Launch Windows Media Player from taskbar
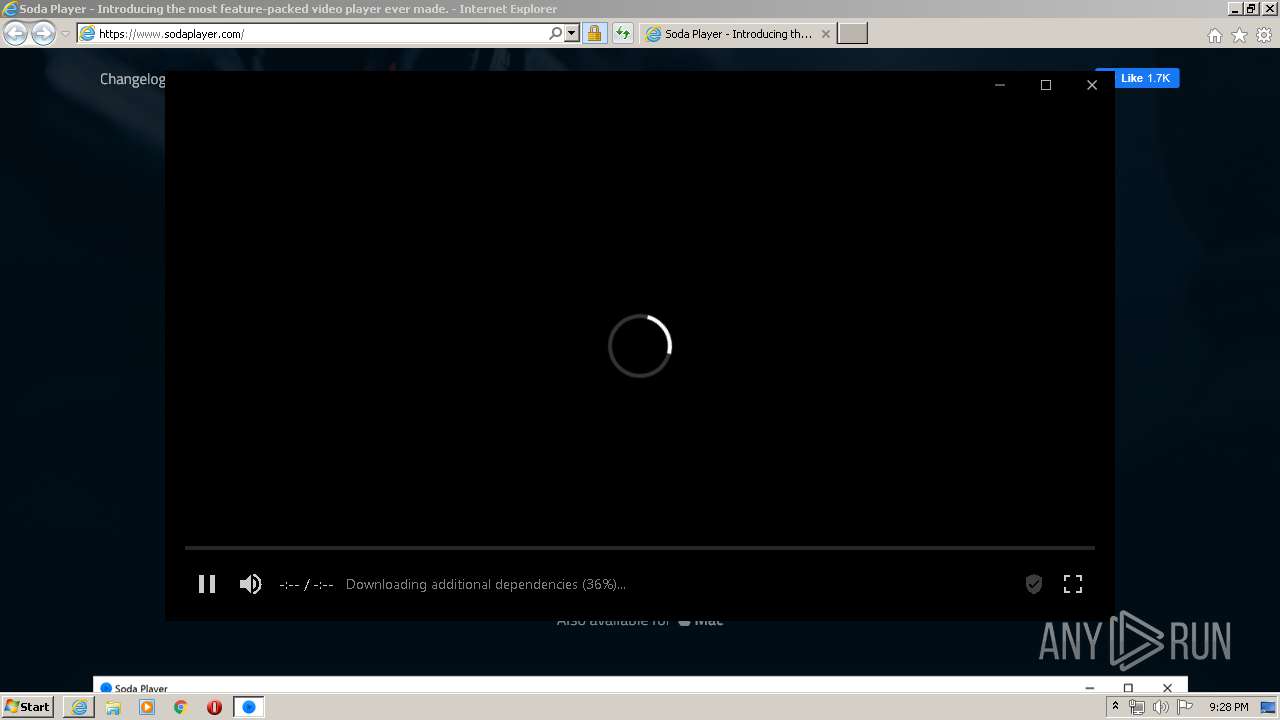 click(x=147, y=707)
